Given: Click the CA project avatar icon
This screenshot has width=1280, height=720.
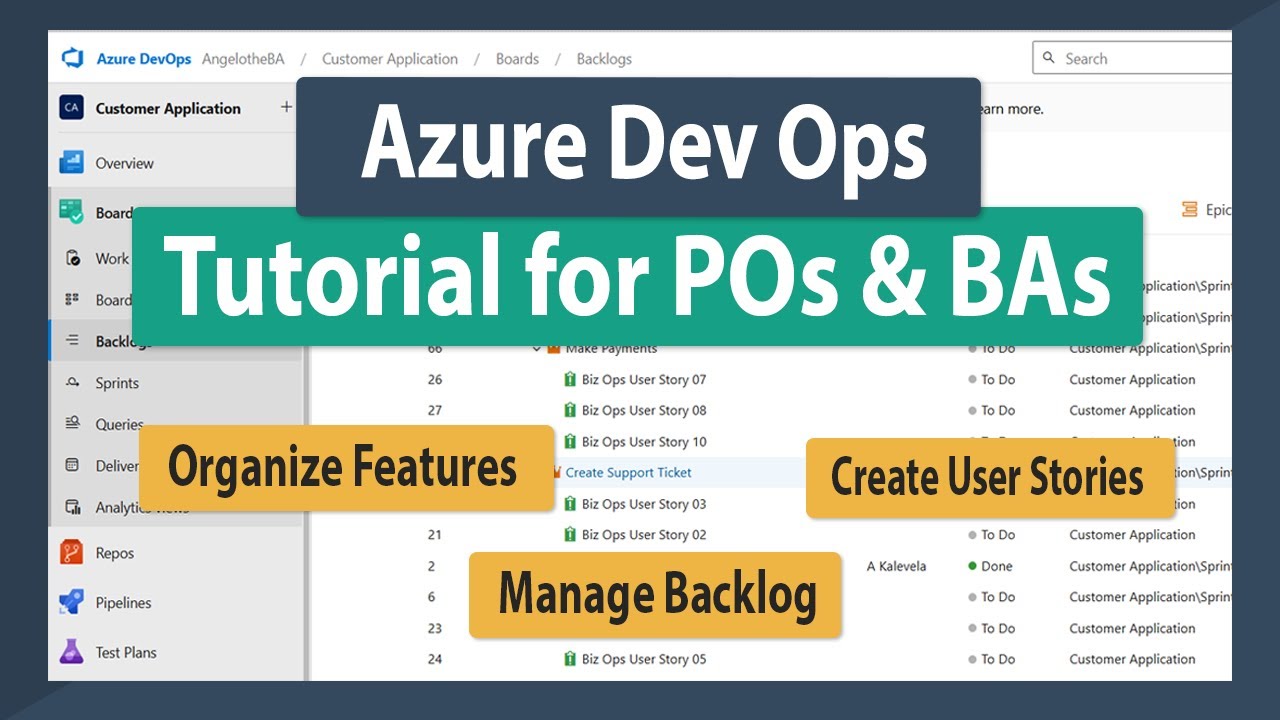Looking at the screenshot, I should (71, 108).
